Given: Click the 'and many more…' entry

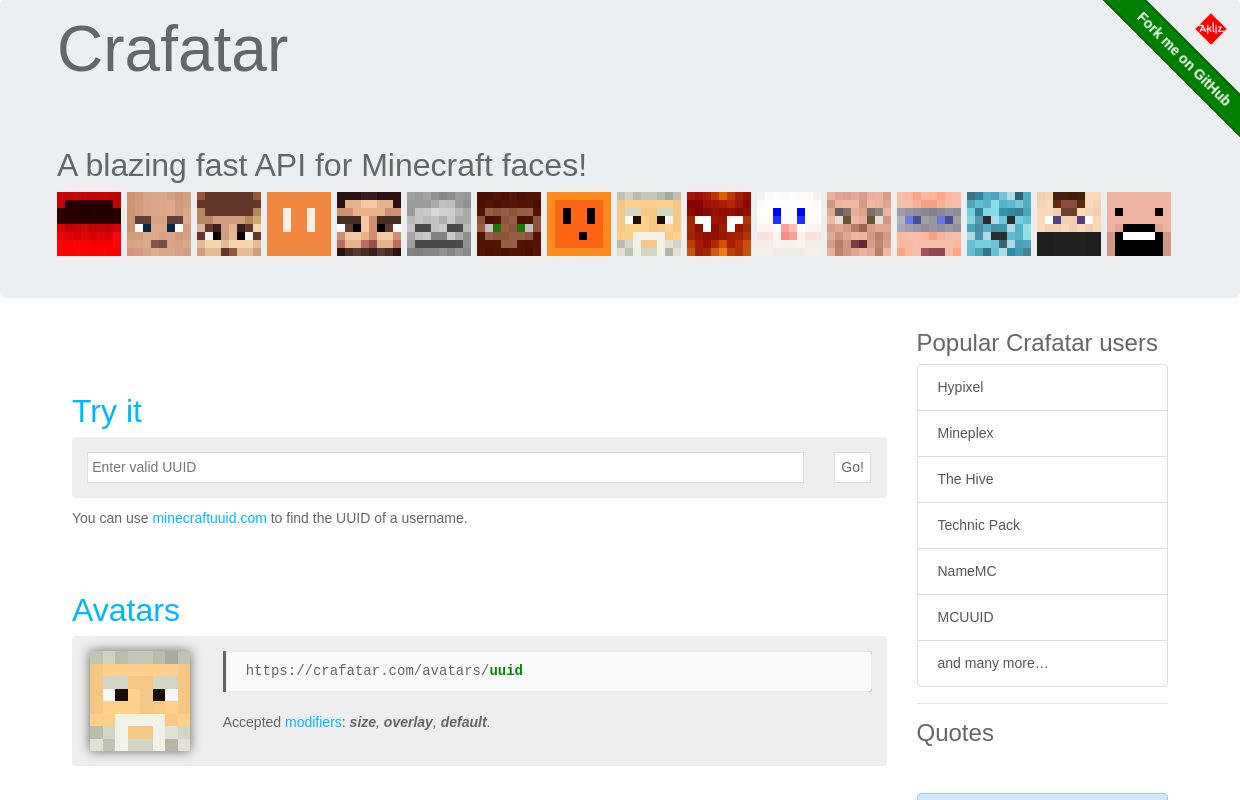Looking at the screenshot, I should coord(1042,663).
